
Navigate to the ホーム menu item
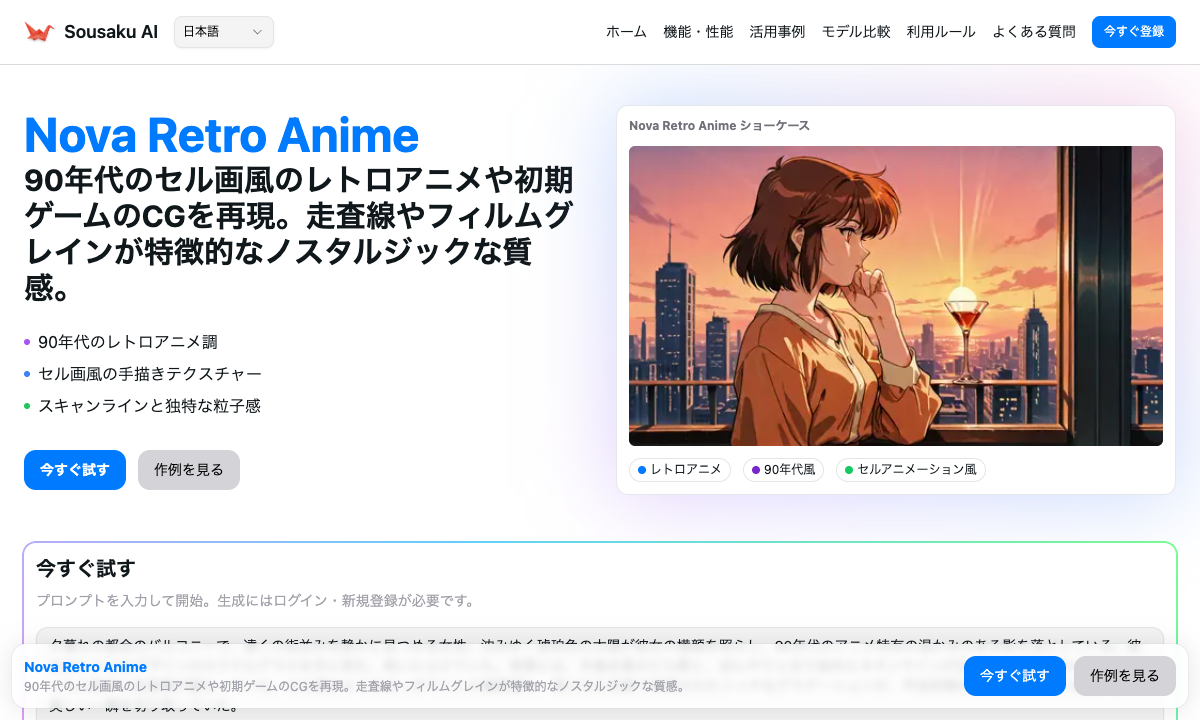click(x=625, y=31)
